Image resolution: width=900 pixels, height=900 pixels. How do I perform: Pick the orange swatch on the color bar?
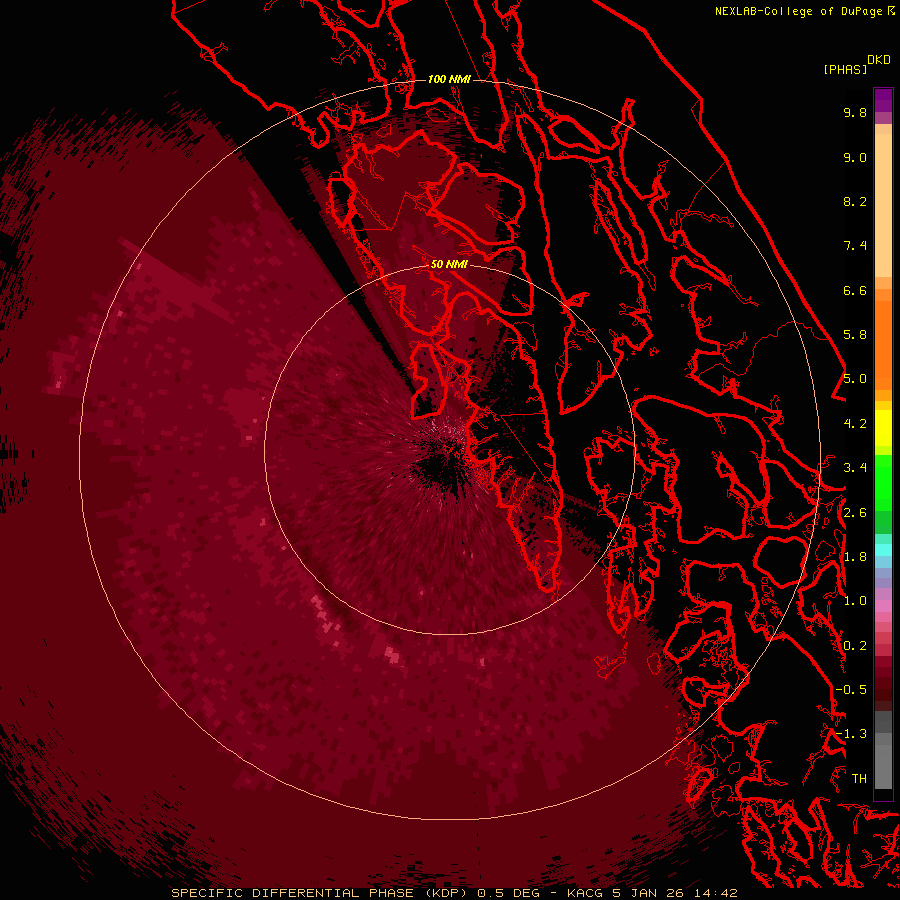(883, 344)
